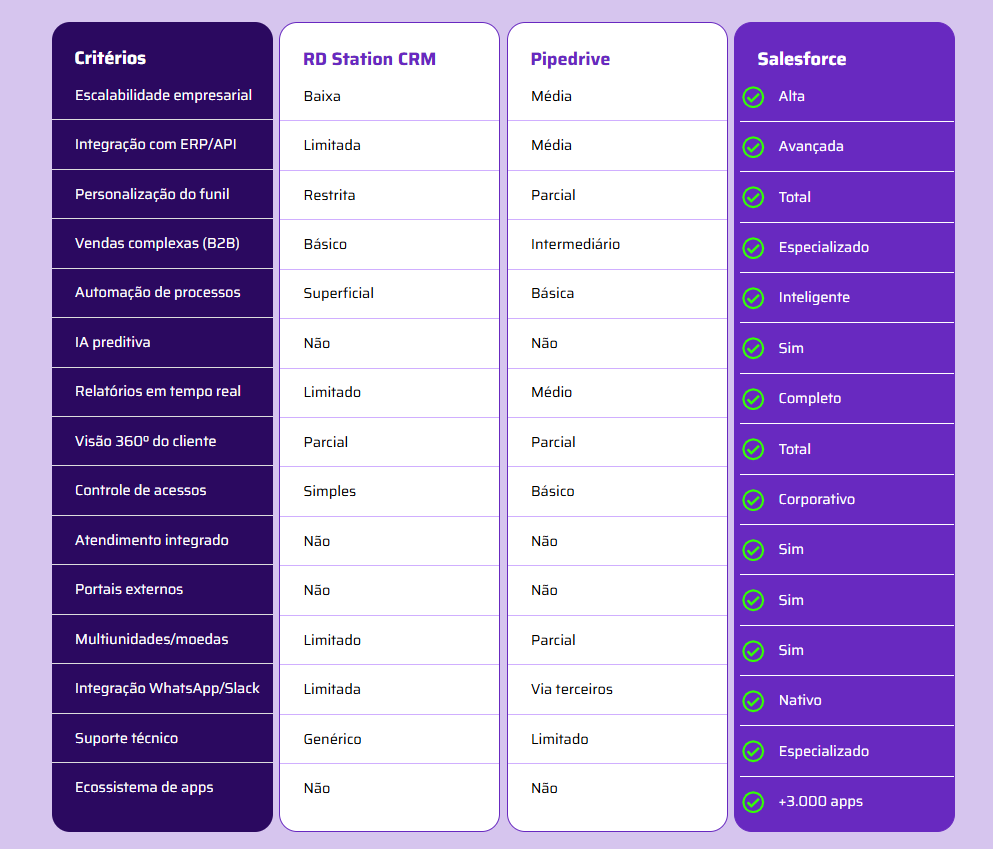The height and width of the screenshot is (849, 993).
Task: Click the Completo value under Salesforce
Action: pos(810,398)
